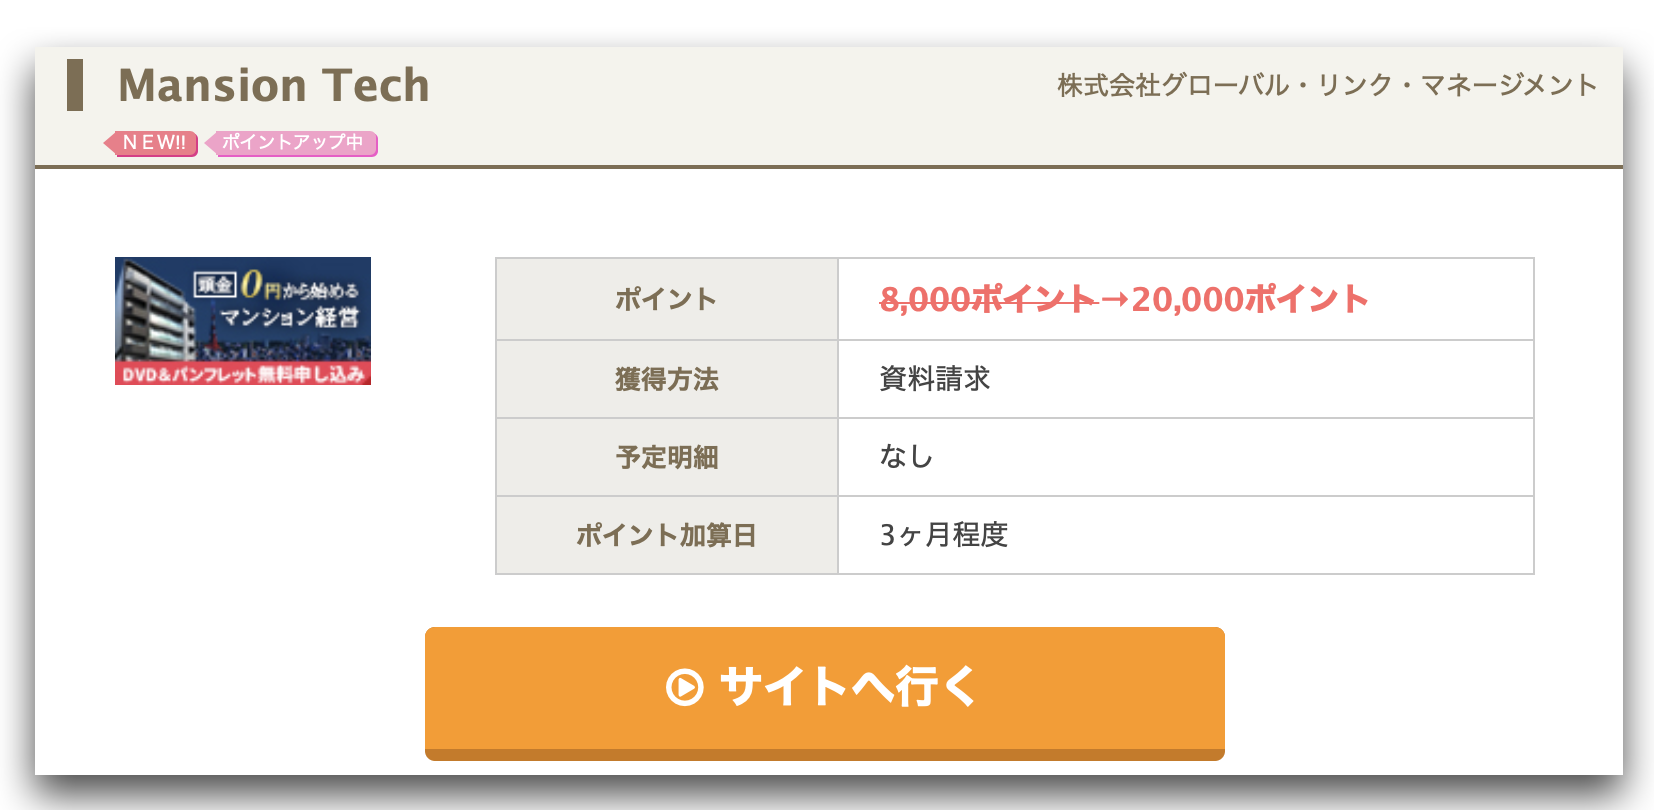Click the play circle icon on the button
The width and height of the screenshot is (1654, 810).
[x=685, y=687]
